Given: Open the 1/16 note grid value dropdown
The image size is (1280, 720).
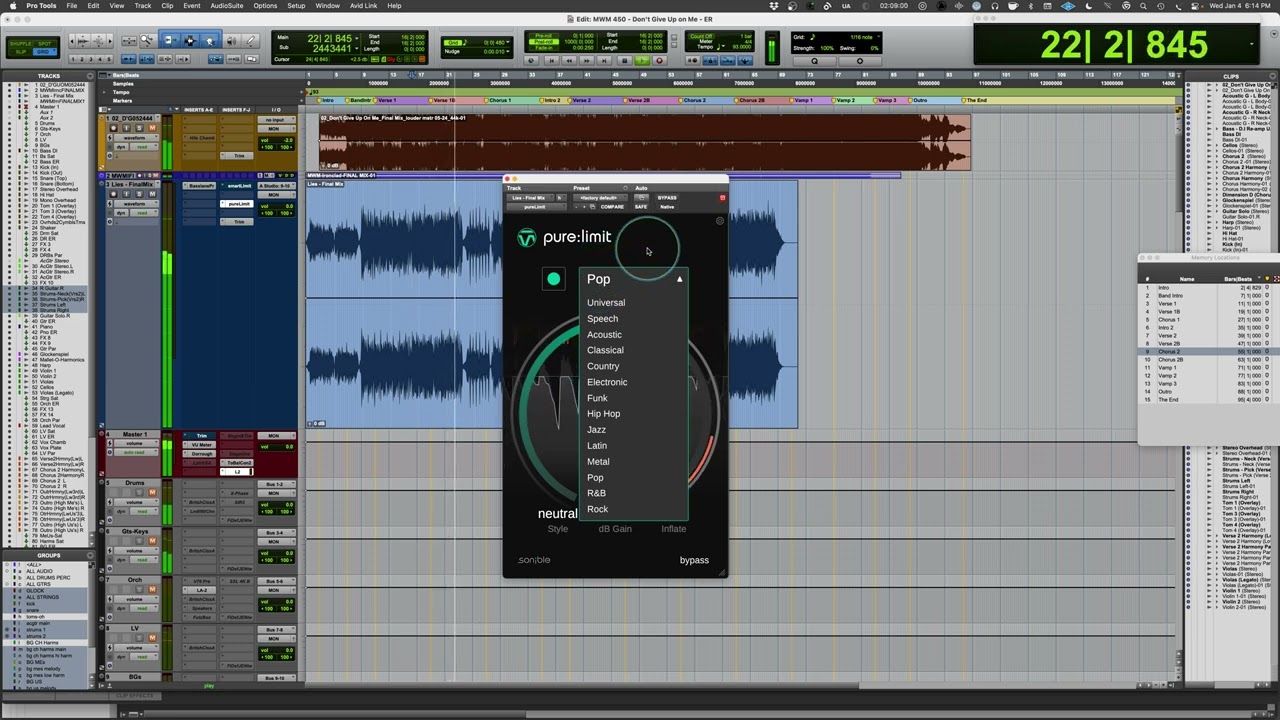Looking at the screenshot, I should pyautogui.click(x=880, y=36).
